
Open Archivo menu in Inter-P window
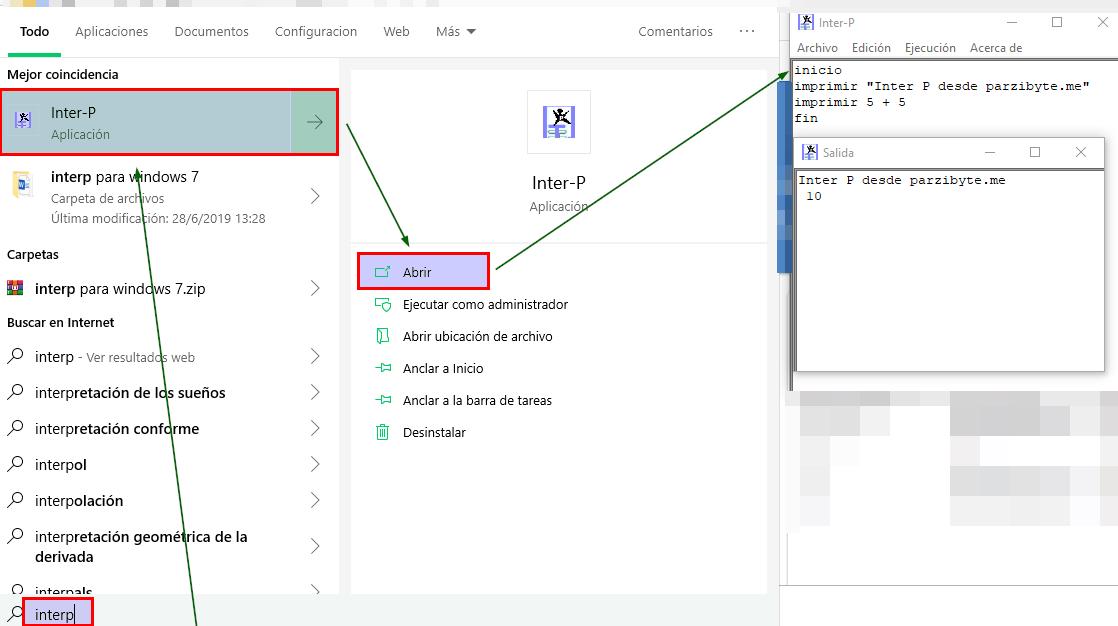[x=817, y=48]
